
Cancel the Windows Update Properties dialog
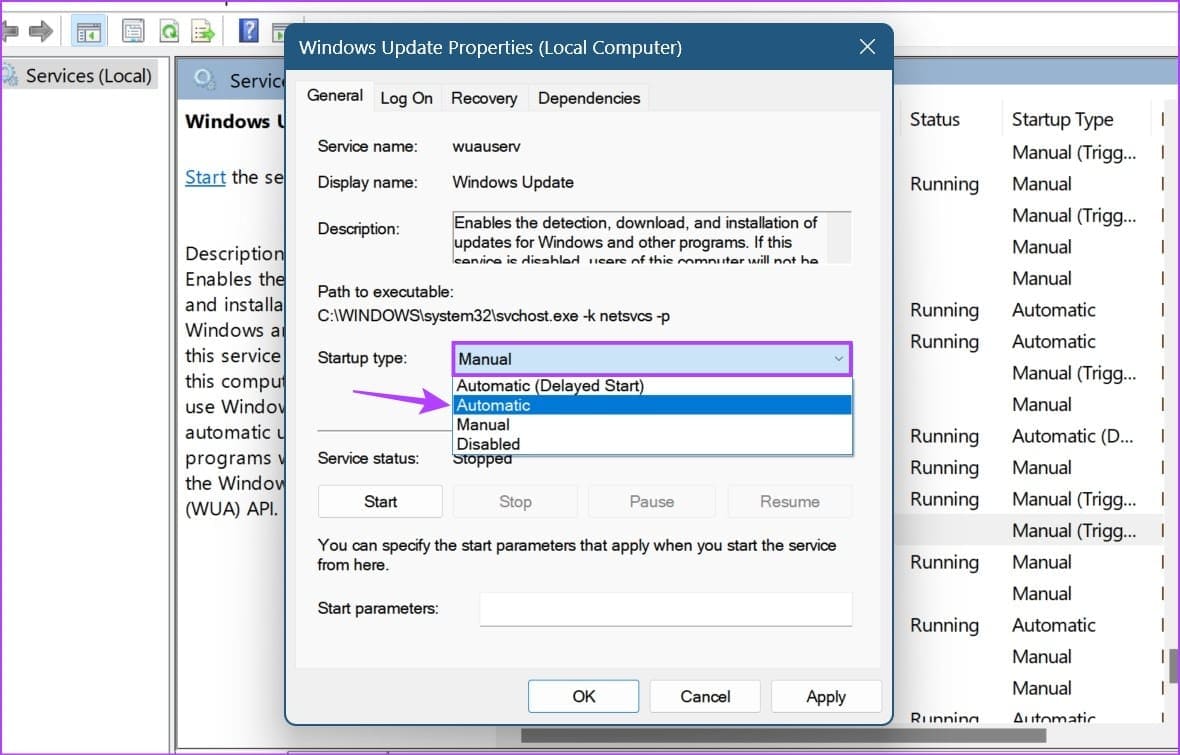(x=705, y=696)
